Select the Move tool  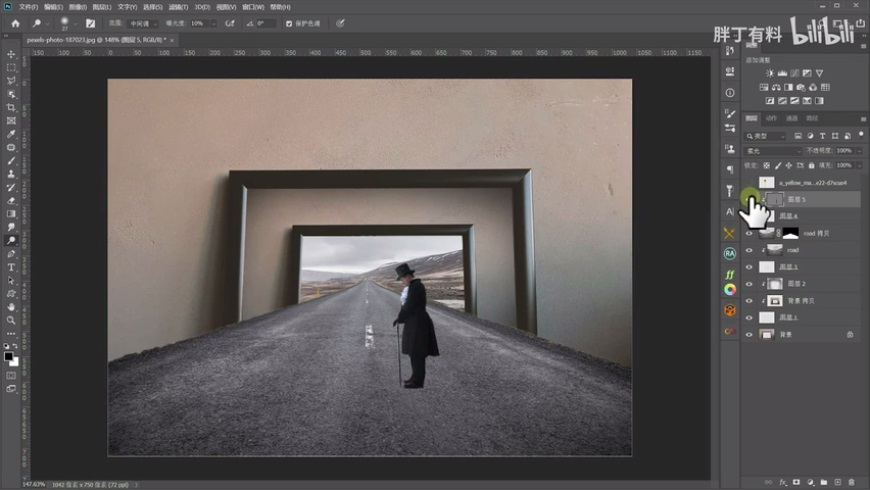(x=12, y=54)
